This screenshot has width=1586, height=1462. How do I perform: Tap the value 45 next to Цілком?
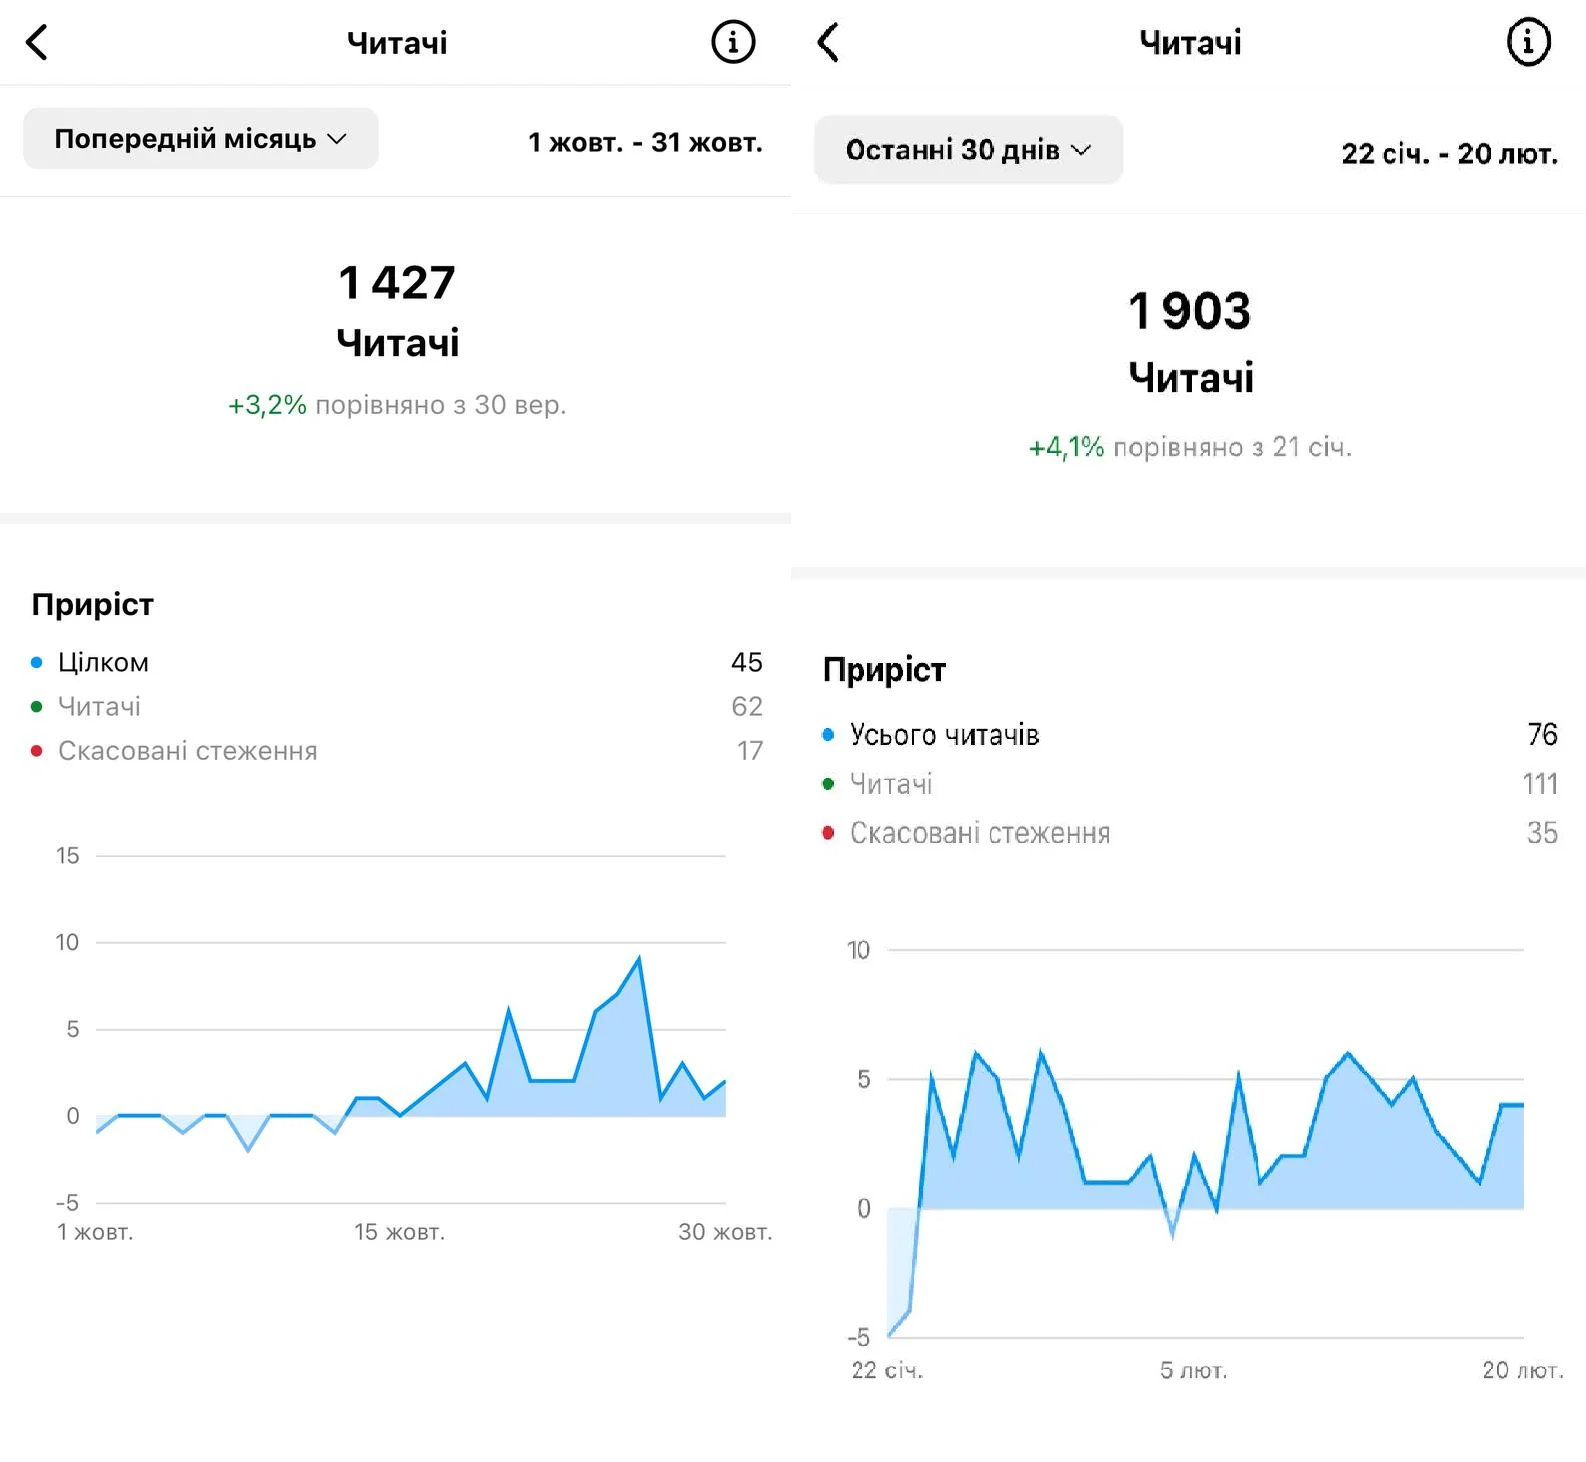(x=746, y=662)
